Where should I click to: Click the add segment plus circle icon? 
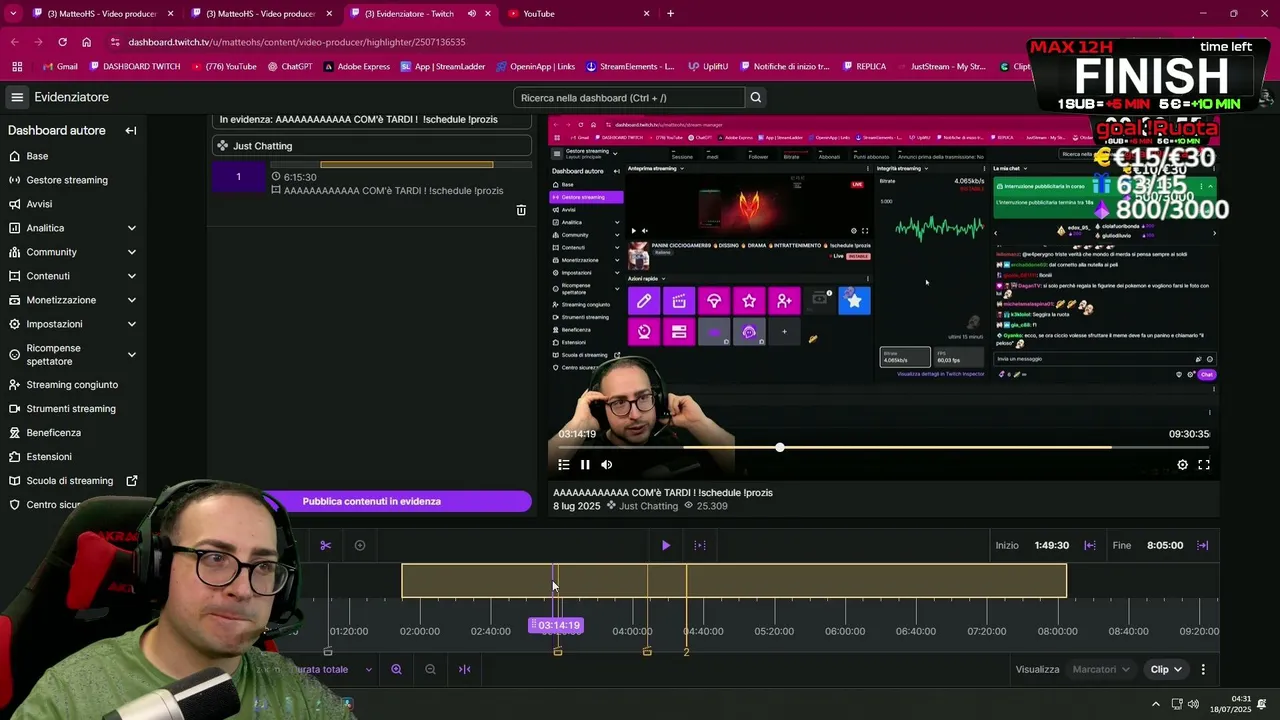click(360, 545)
